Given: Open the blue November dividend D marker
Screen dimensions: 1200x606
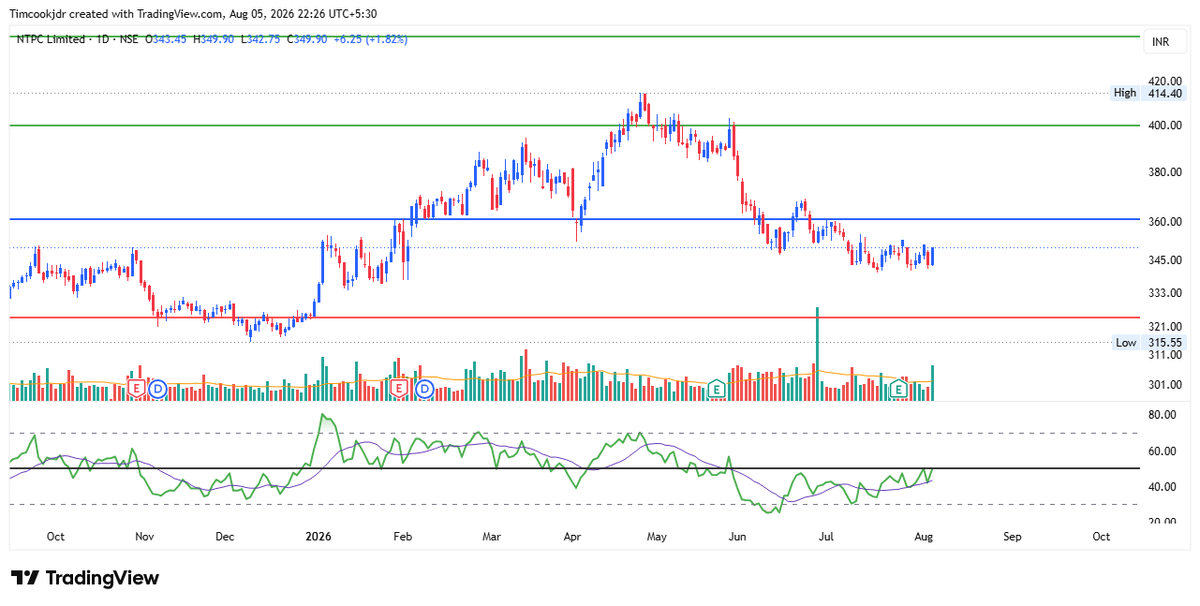Looking at the screenshot, I should tap(158, 387).
